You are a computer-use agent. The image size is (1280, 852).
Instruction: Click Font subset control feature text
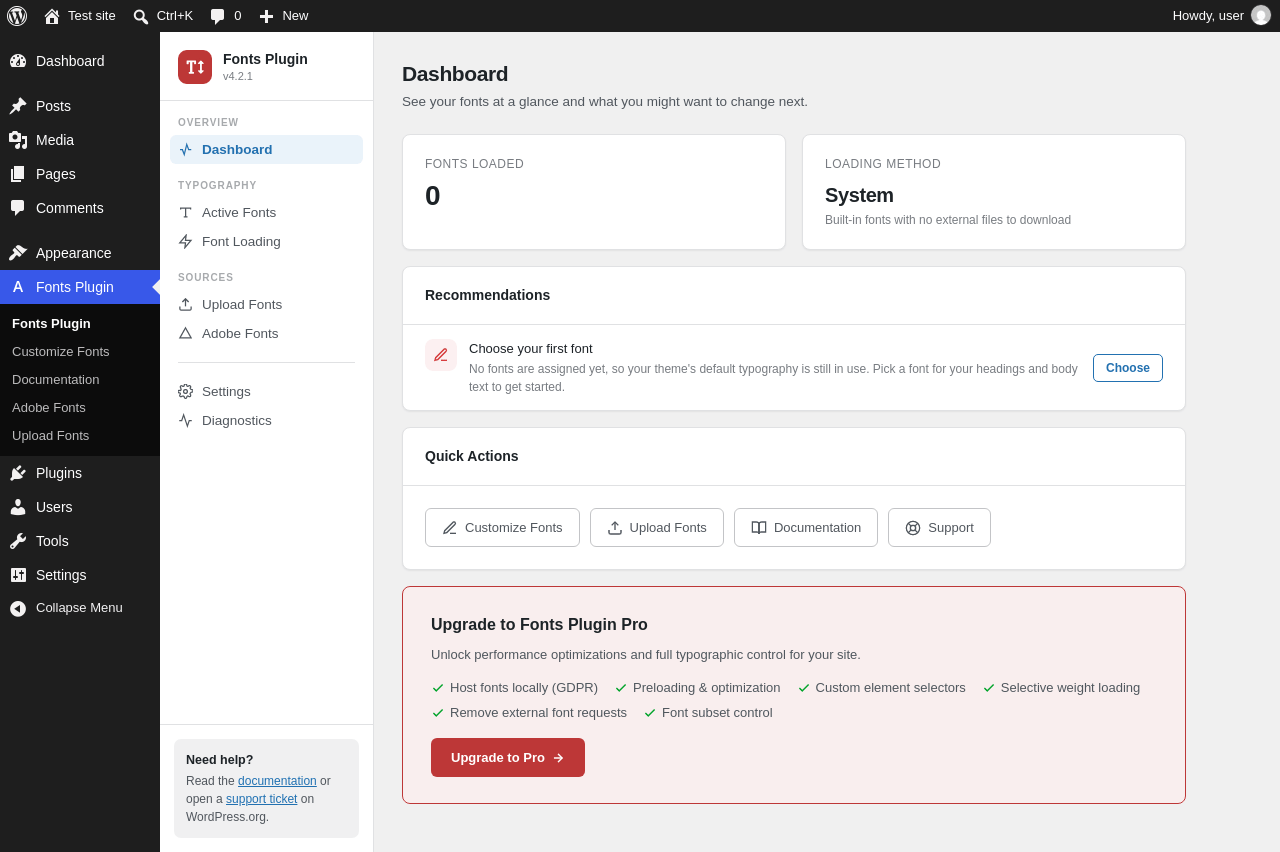tap(717, 713)
